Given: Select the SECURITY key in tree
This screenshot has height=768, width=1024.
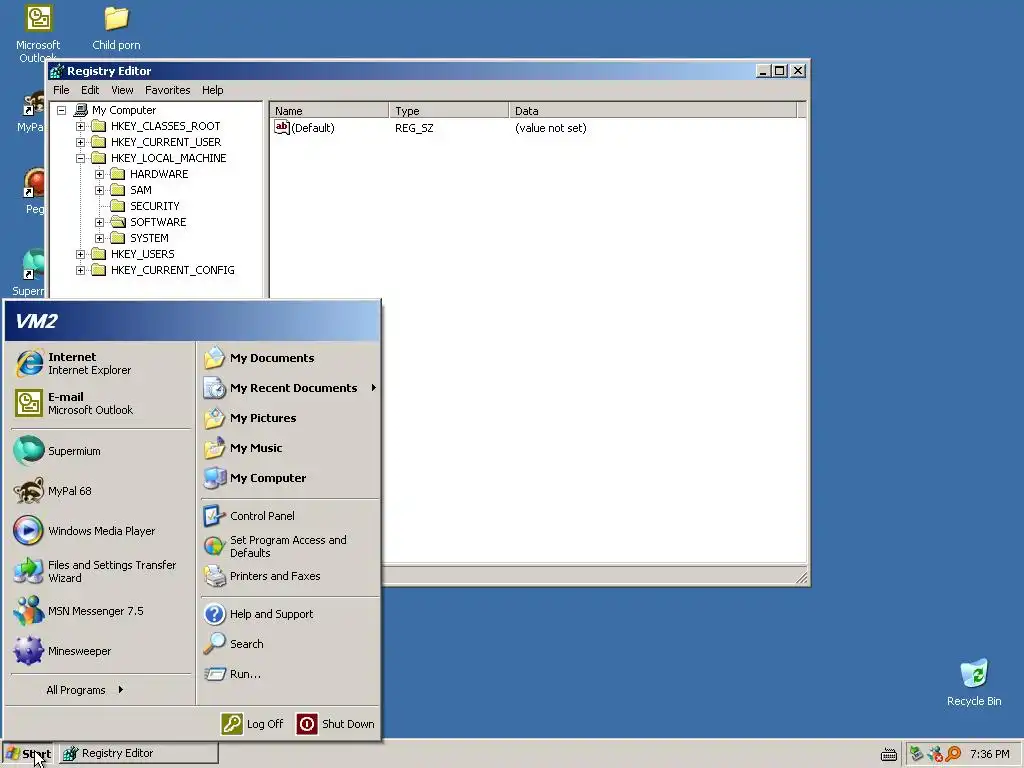Looking at the screenshot, I should coord(155,206).
